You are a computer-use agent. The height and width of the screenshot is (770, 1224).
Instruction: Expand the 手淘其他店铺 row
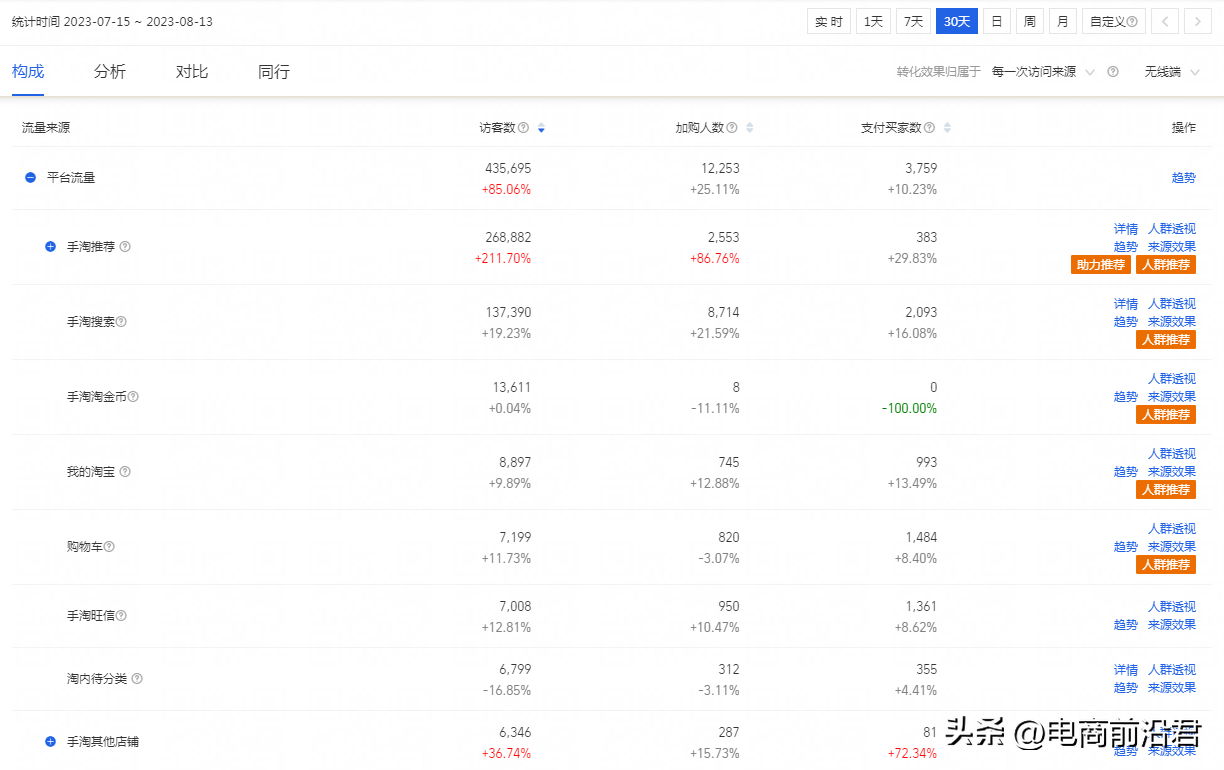click(51, 741)
